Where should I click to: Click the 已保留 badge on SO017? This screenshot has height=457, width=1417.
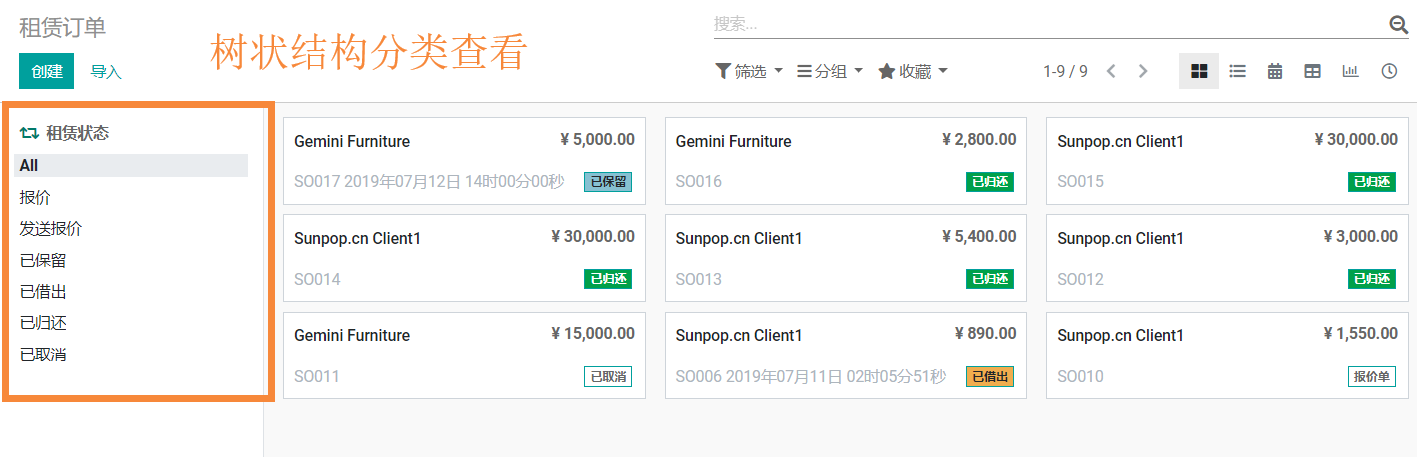click(608, 182)
